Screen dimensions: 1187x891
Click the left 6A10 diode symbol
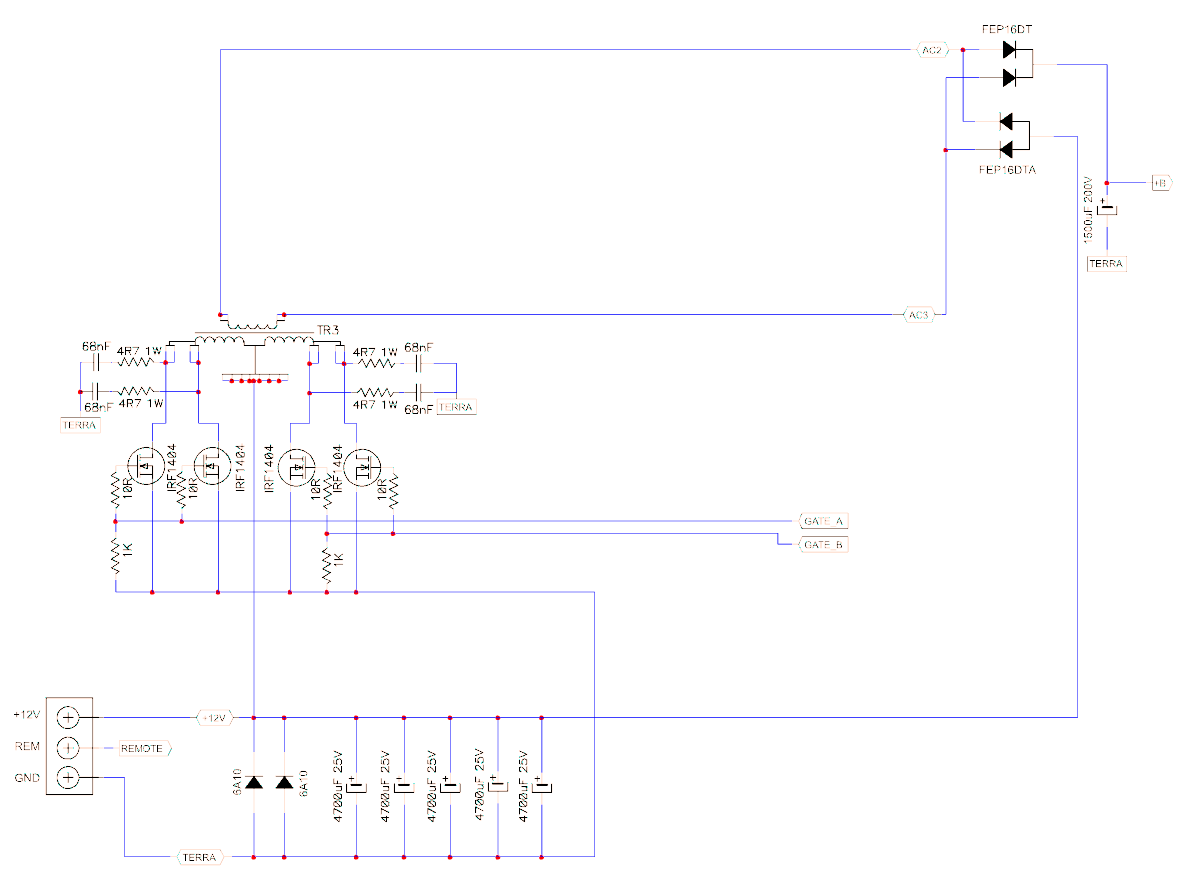[254, 782]
